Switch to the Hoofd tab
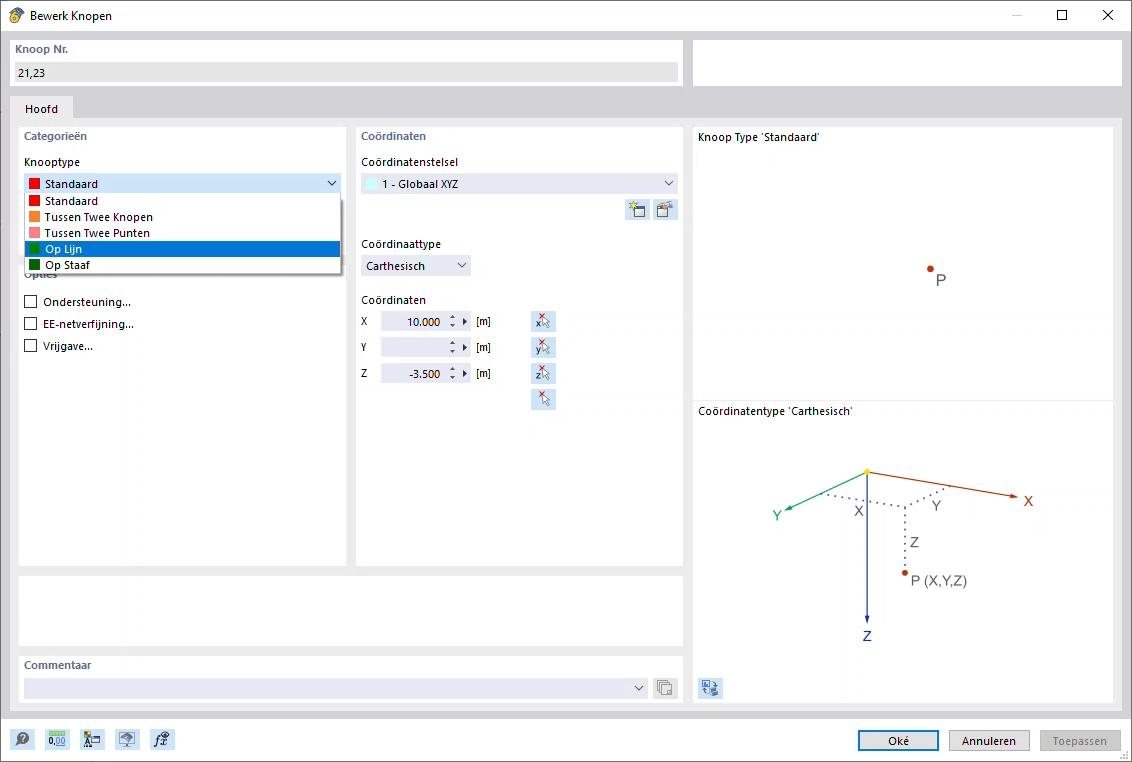The width and height of the screenshot is (1132, 762). 41,108
